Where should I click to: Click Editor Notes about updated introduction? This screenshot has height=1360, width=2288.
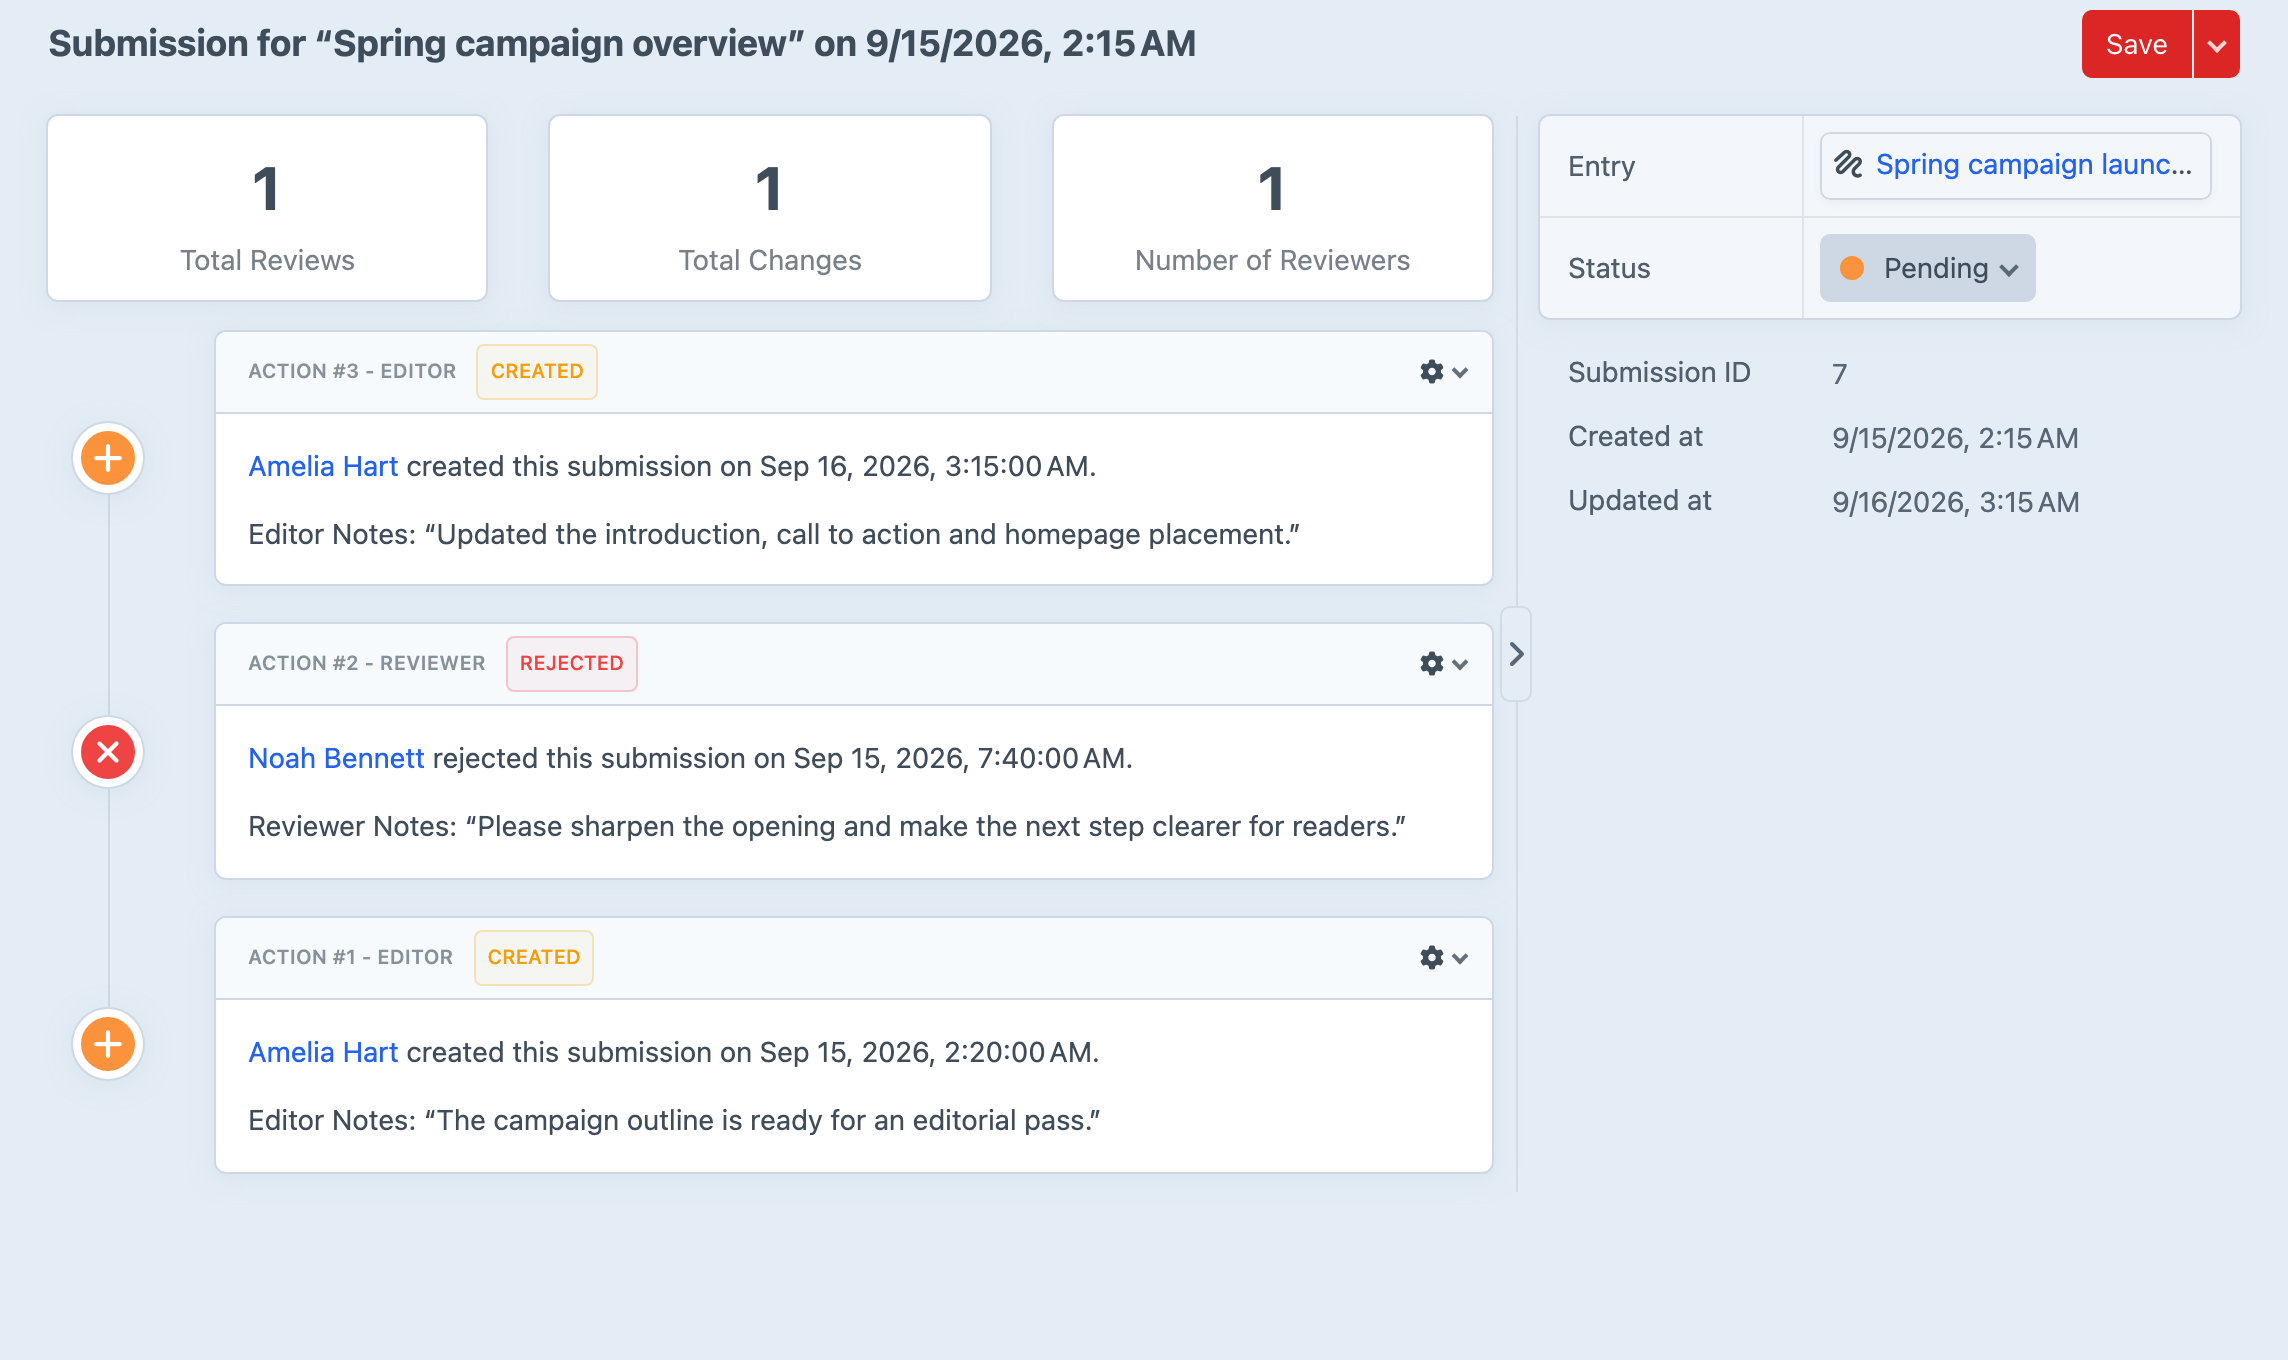(774, 534)
